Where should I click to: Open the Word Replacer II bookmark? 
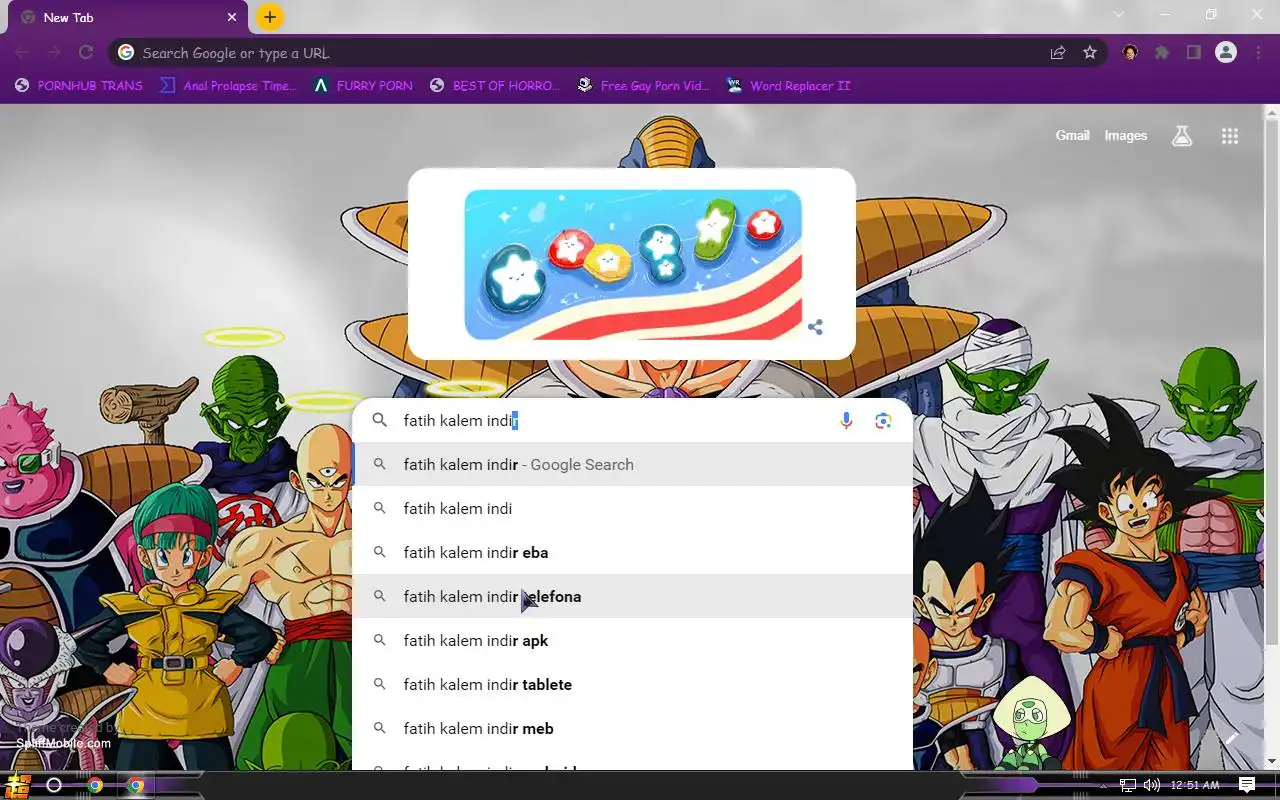789,86
